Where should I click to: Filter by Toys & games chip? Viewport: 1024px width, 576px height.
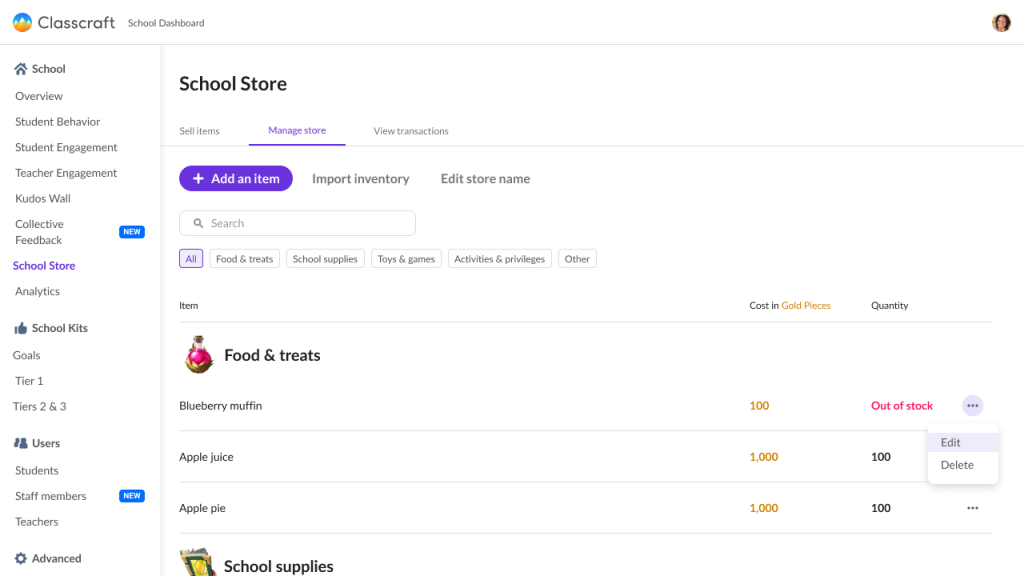pos(406,259)
